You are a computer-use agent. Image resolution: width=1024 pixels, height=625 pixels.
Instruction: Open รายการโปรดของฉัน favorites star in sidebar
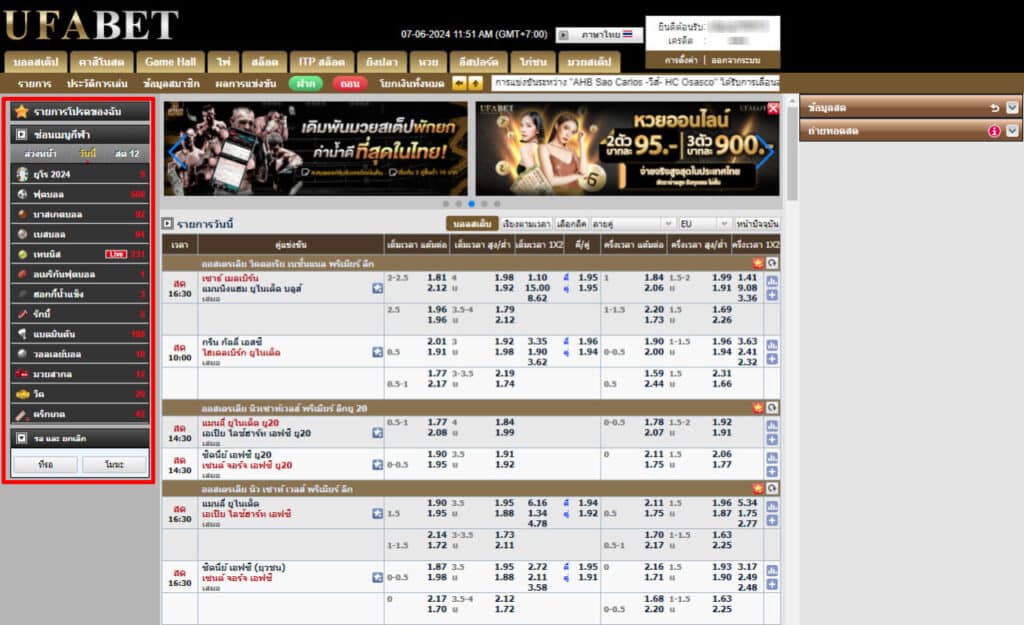(22, 112)
